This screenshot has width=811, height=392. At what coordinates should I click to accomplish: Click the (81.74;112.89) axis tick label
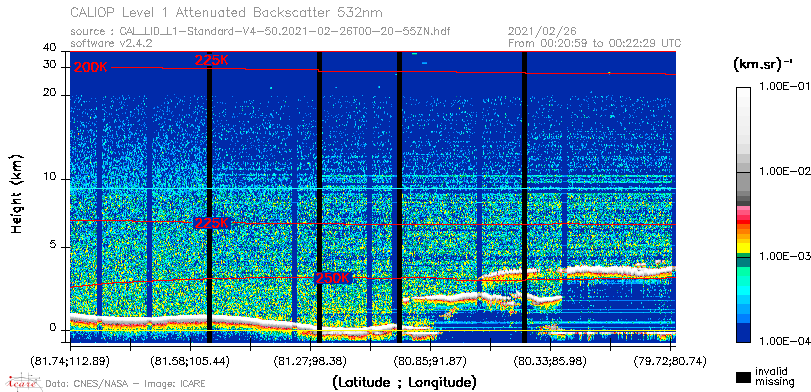[x=70, y=360]
